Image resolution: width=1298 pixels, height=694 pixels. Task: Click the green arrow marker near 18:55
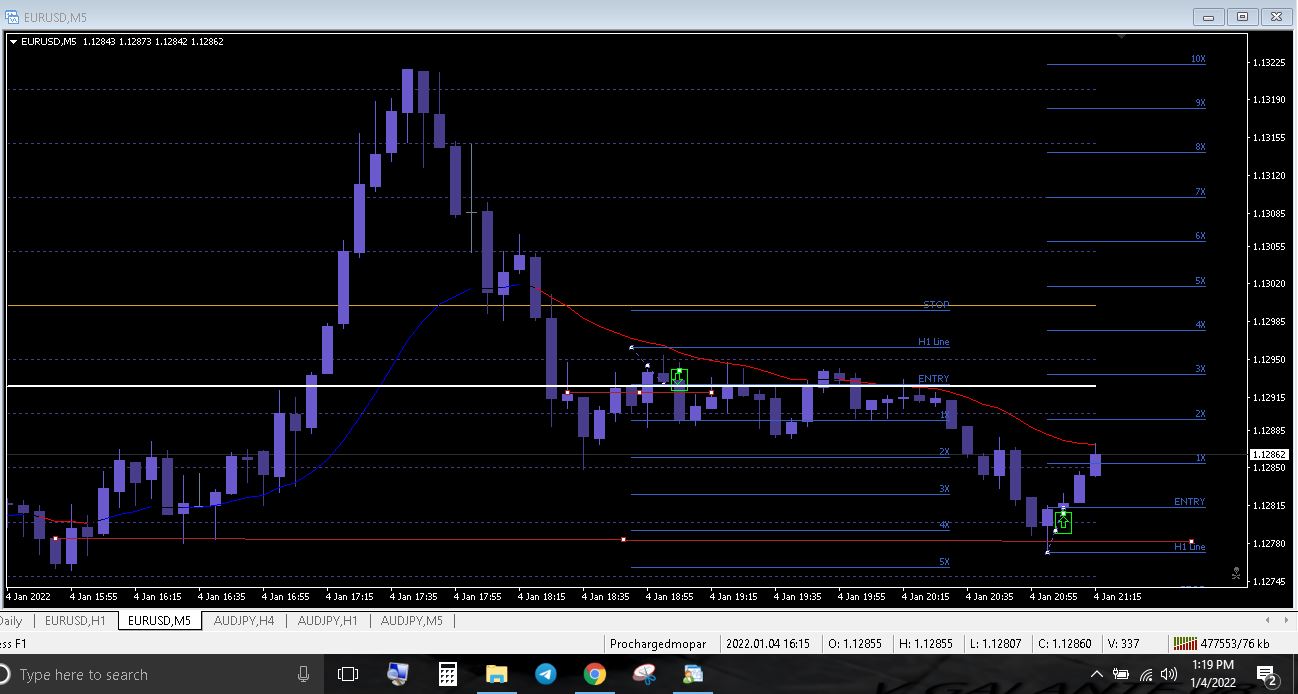click(x=679, y=379)
